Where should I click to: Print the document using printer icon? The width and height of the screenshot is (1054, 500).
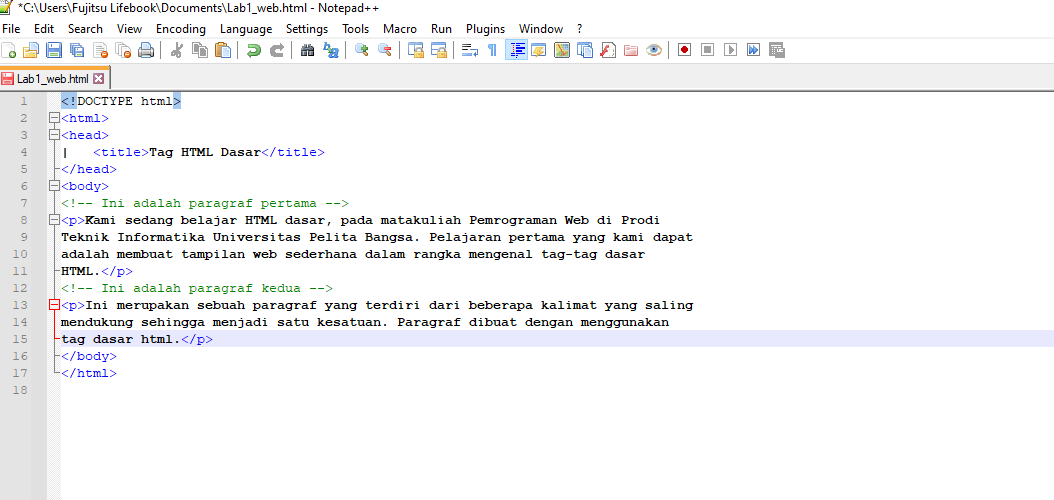click(146, 50)
